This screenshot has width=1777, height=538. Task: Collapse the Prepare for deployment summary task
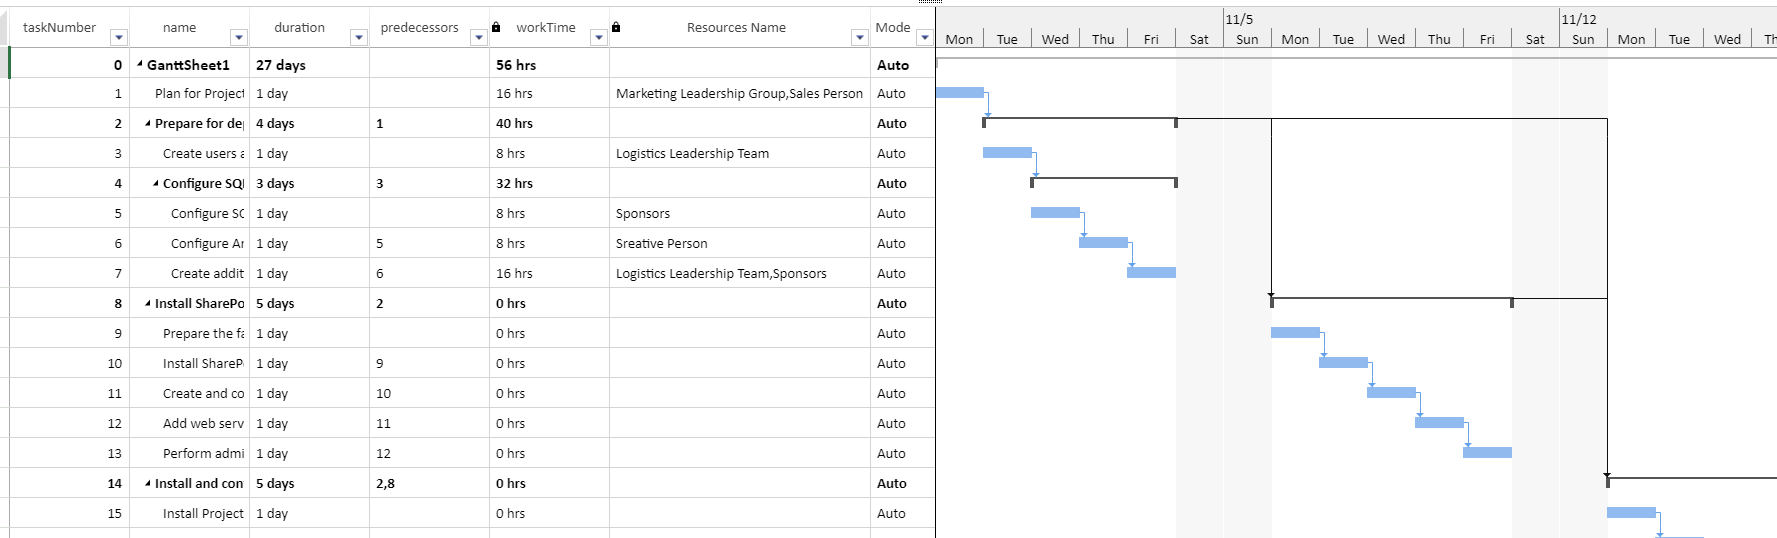pos(148,124)
